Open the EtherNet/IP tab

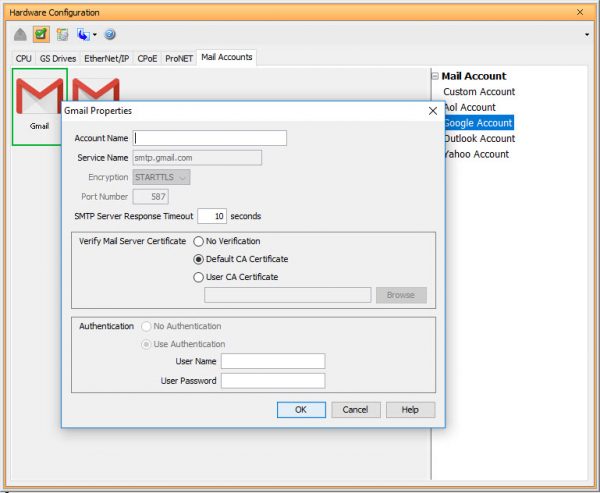point(106,59)
